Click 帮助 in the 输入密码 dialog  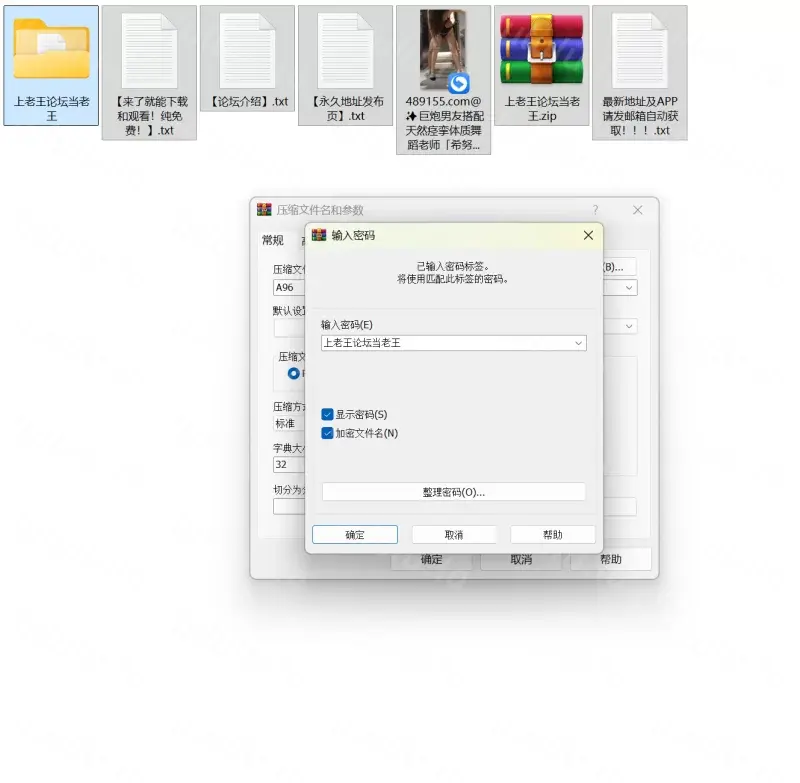tap(553, 535)
